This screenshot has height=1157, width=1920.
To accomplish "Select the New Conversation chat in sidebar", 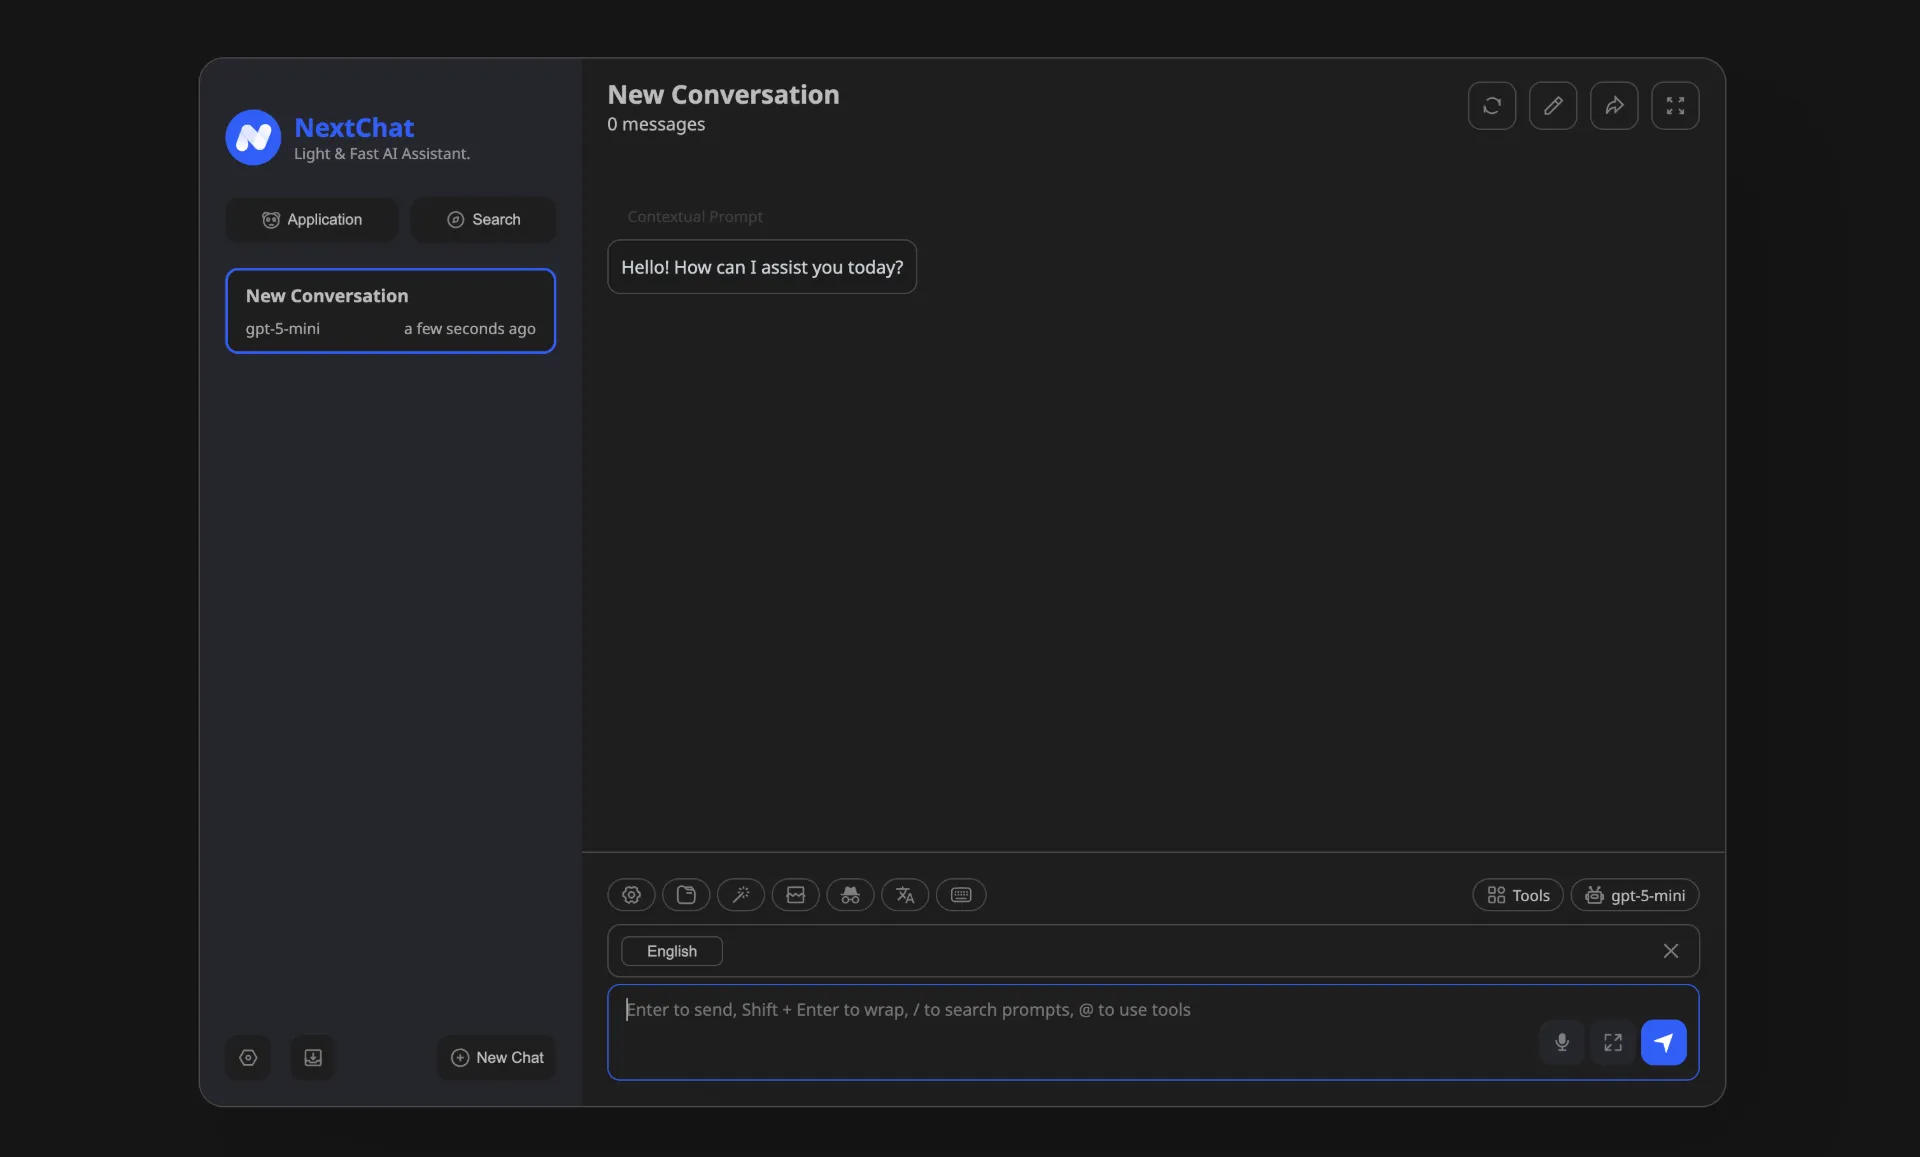I will 390,310.
